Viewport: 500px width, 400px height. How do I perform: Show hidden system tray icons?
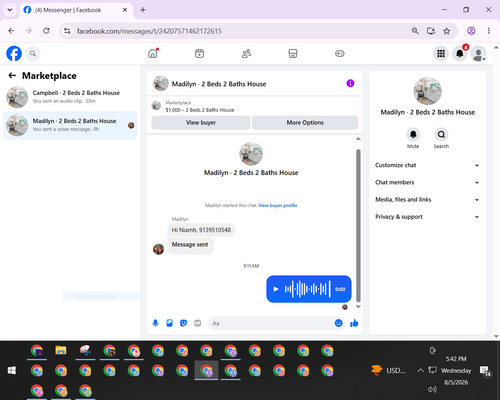coord(420,370)
